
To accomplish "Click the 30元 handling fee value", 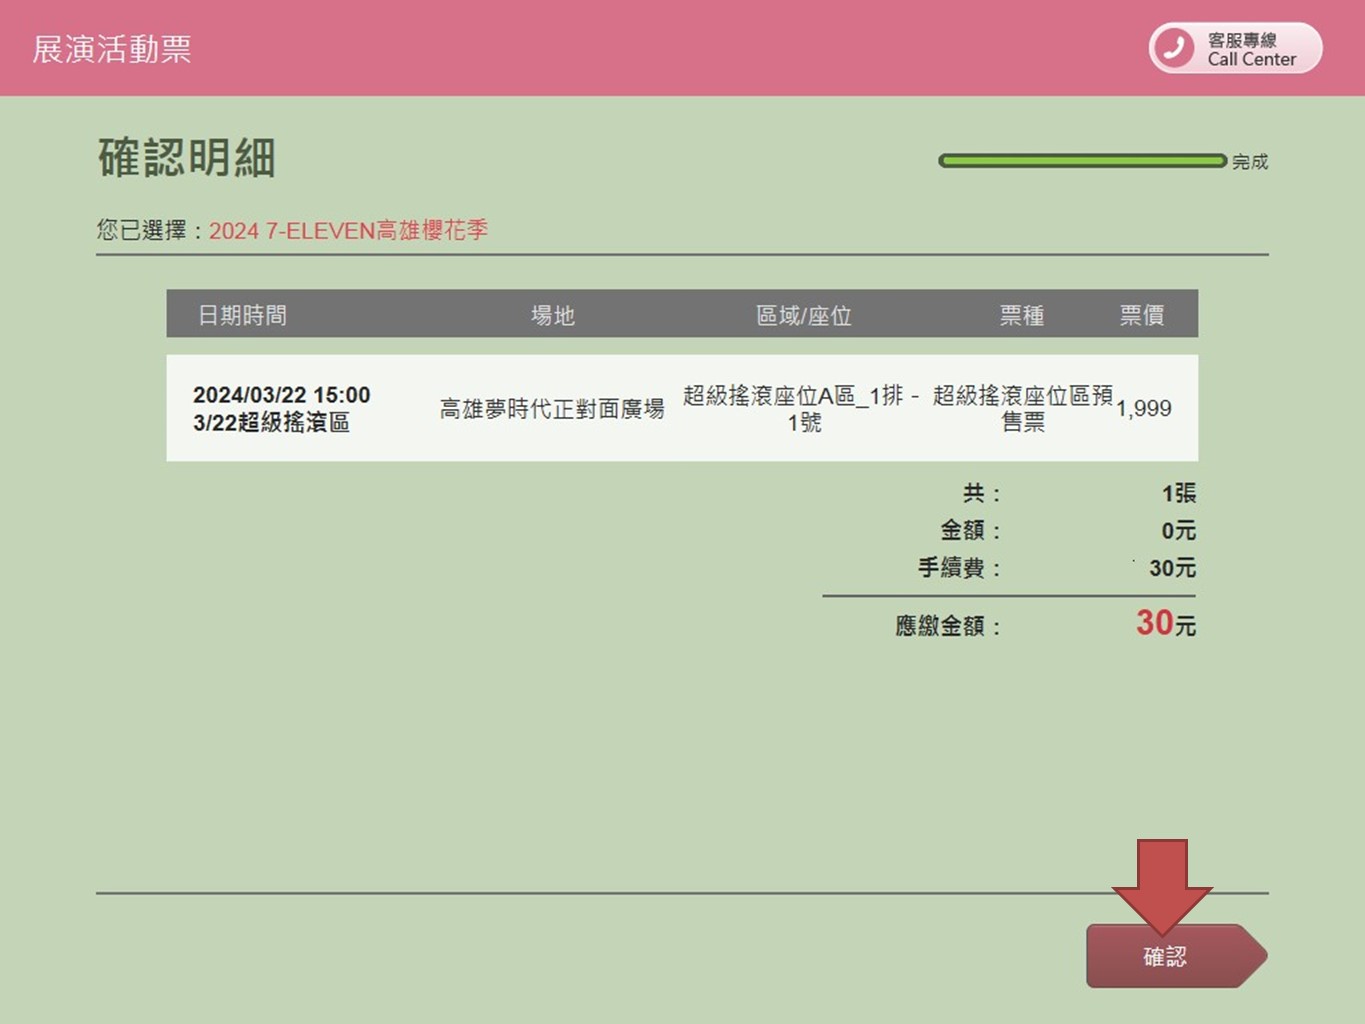I will tap(1172, 568).
